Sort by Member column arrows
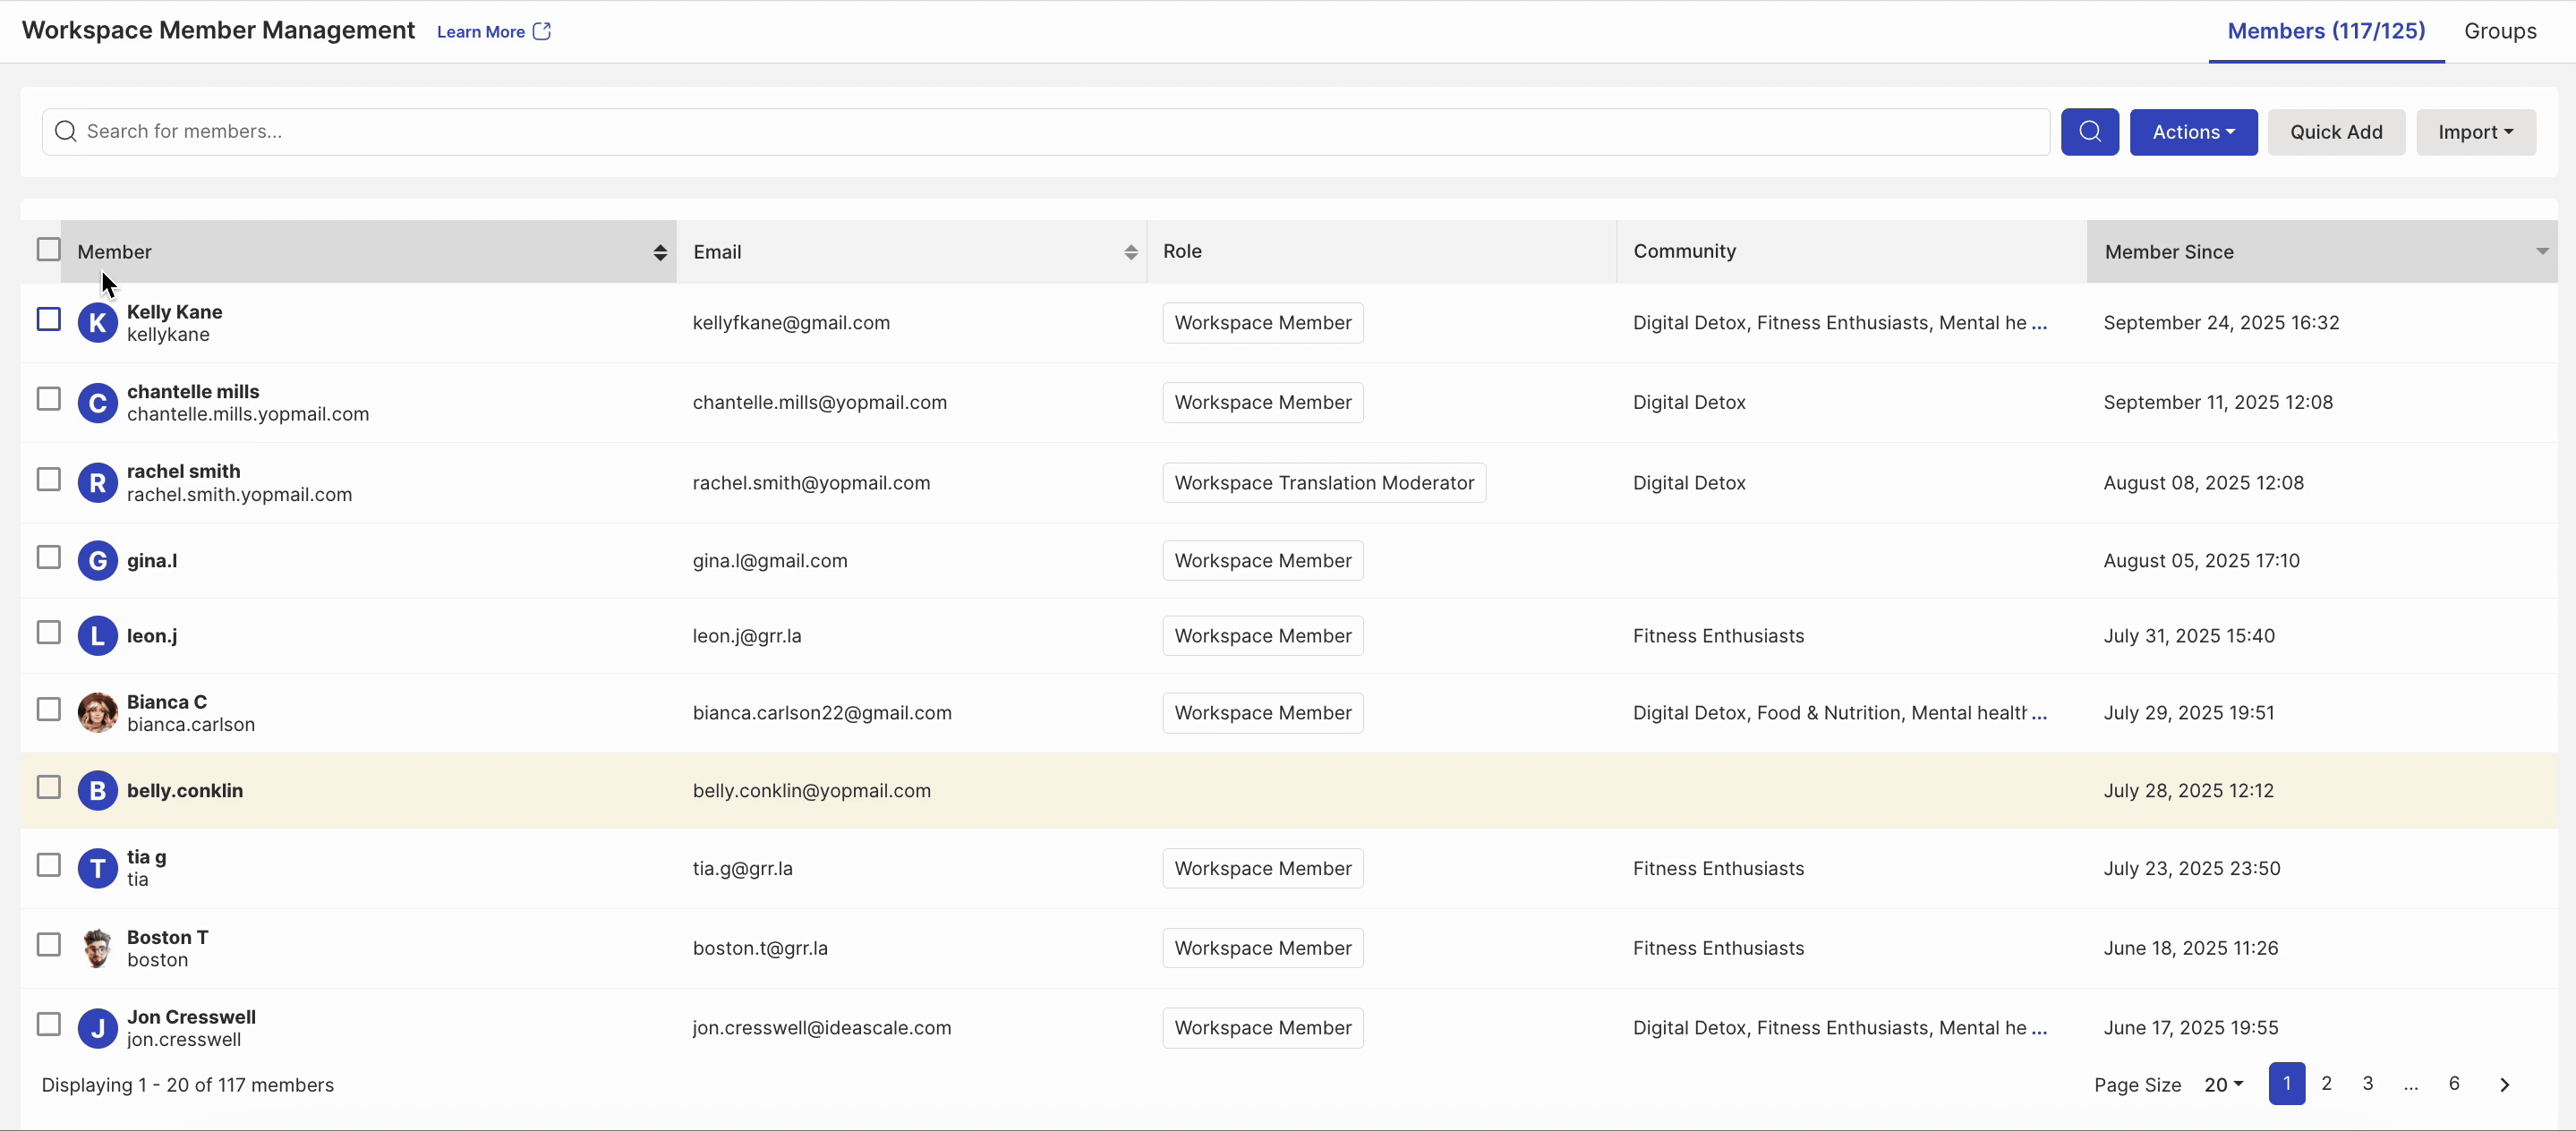This screenshot has width=2576, height=1131. 660,252
